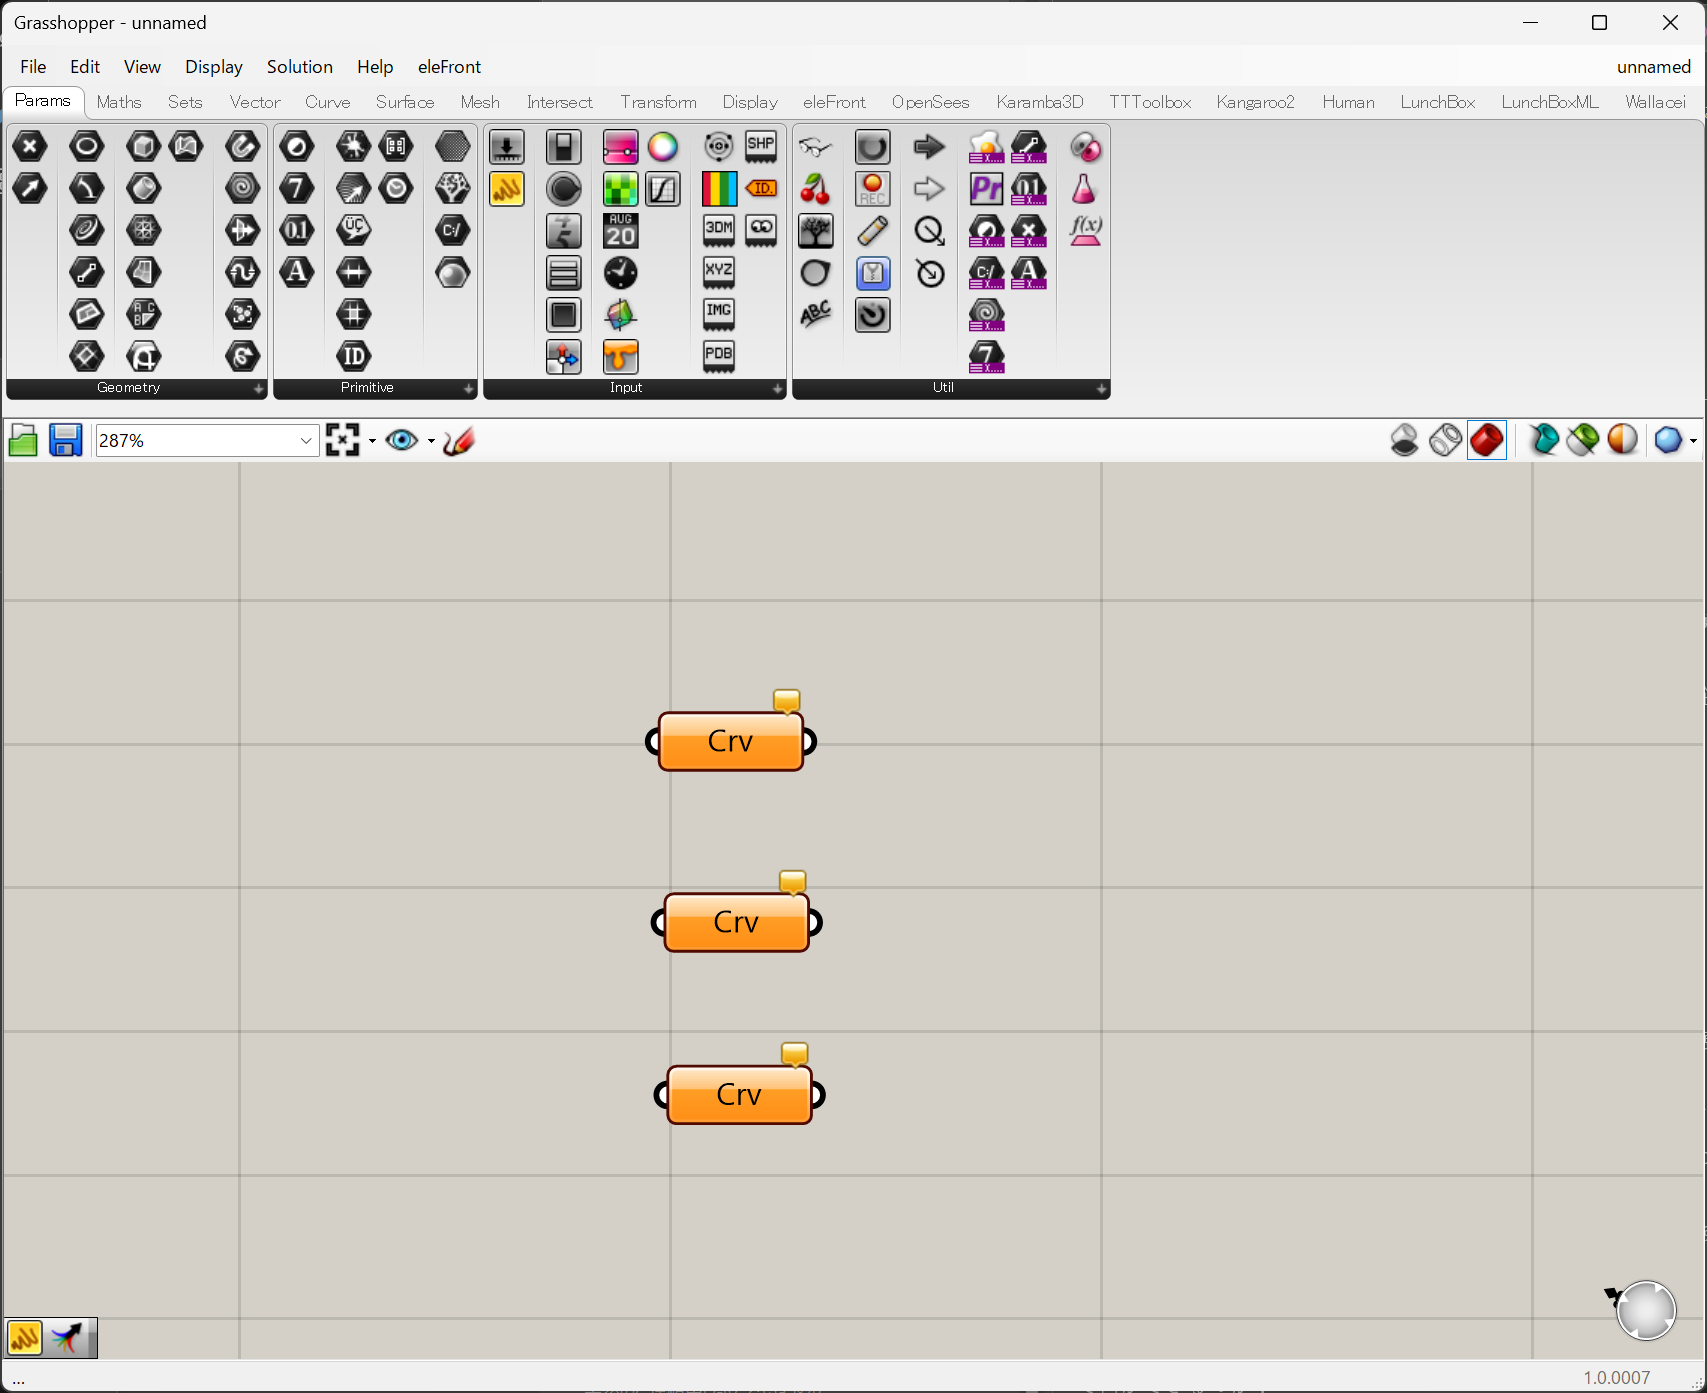
Task: Expand the Geometry panel
Action: [258, 389]
